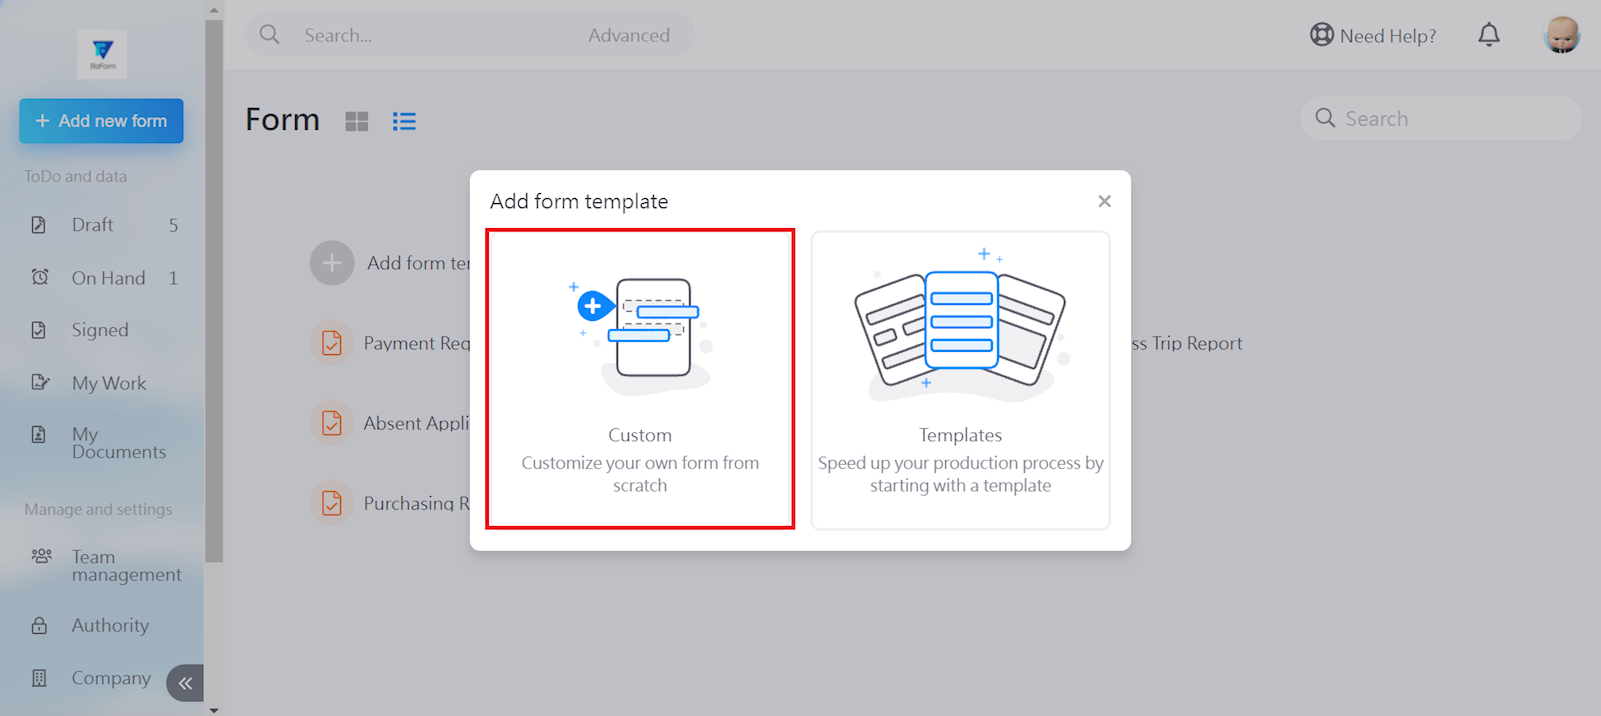
Task: Click the user profile avatar
Action: pos(1561,35)
